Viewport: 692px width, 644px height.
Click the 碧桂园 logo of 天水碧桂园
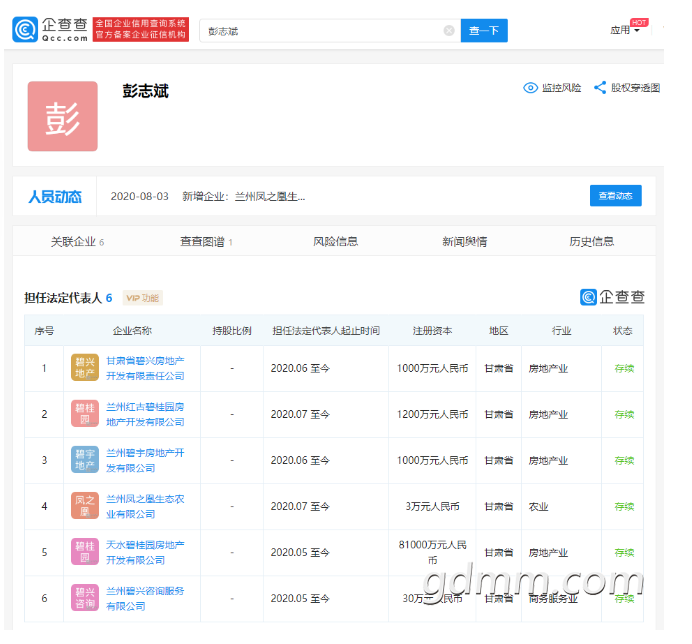[x=85, y=552]
